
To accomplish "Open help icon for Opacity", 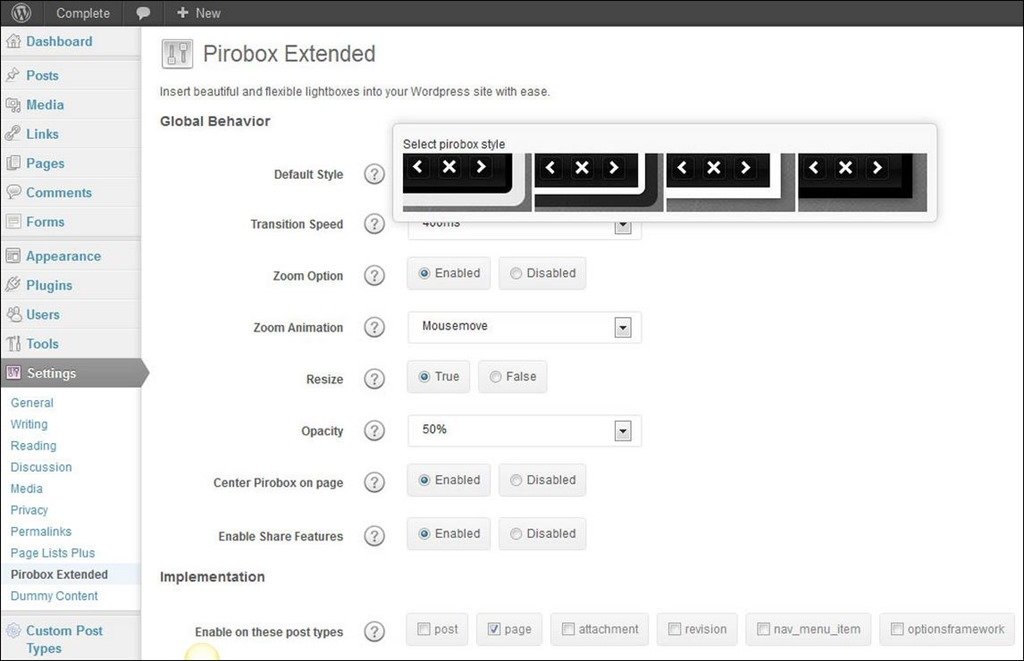I will pyautogui.click(x=374, y=430).
